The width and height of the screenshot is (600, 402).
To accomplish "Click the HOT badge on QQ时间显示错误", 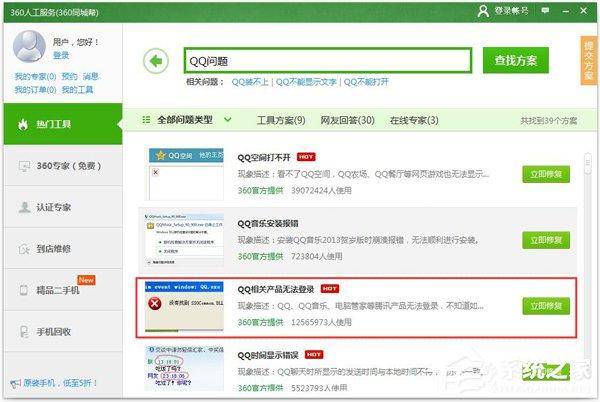I will tap(314, 355).
